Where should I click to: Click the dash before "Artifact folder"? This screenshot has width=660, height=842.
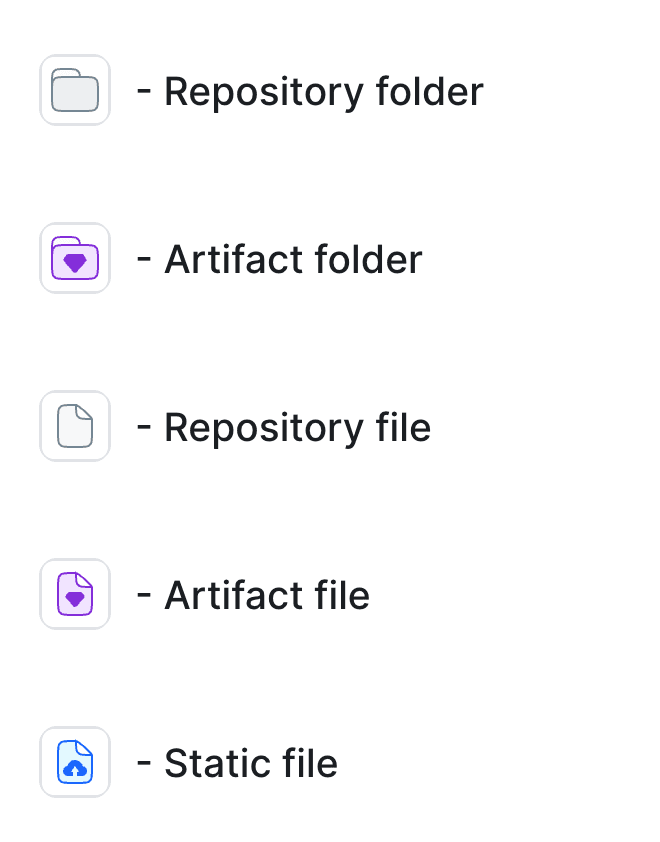coord(145,260)
